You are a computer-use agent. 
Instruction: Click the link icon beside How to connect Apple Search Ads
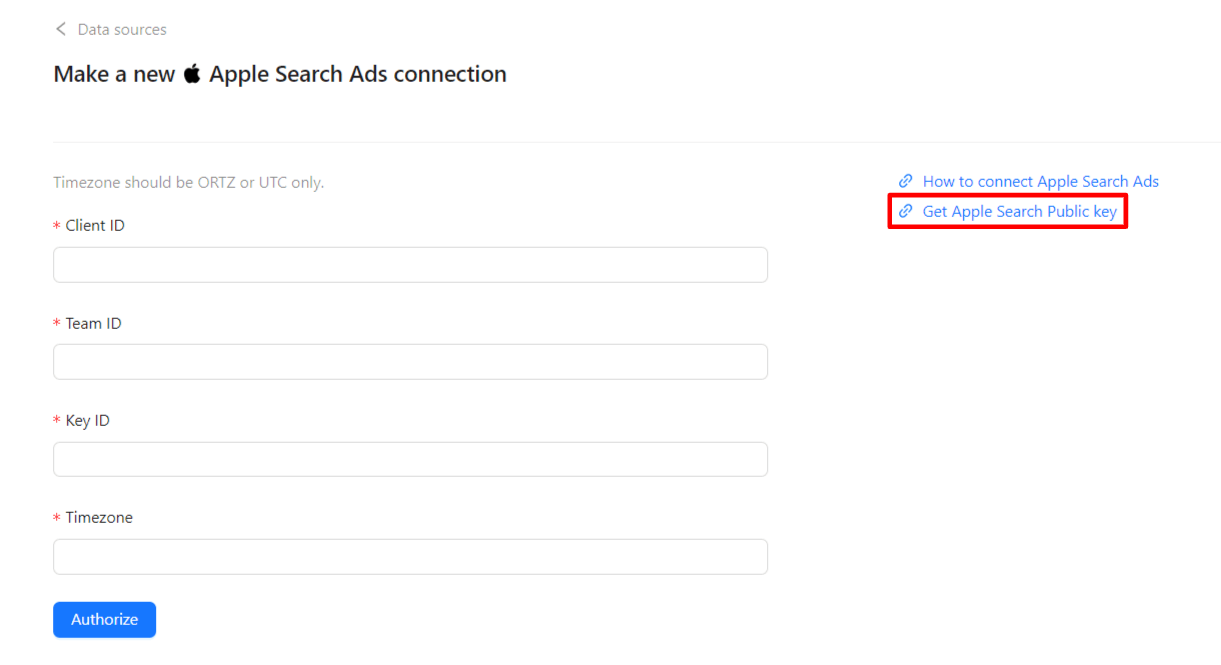(905, 181)
